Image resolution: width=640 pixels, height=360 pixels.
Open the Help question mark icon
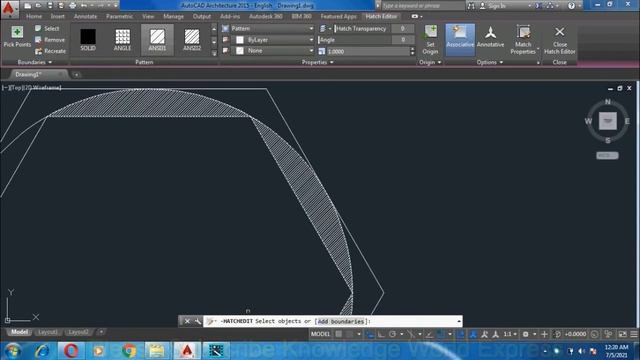(x=571, y=6)
